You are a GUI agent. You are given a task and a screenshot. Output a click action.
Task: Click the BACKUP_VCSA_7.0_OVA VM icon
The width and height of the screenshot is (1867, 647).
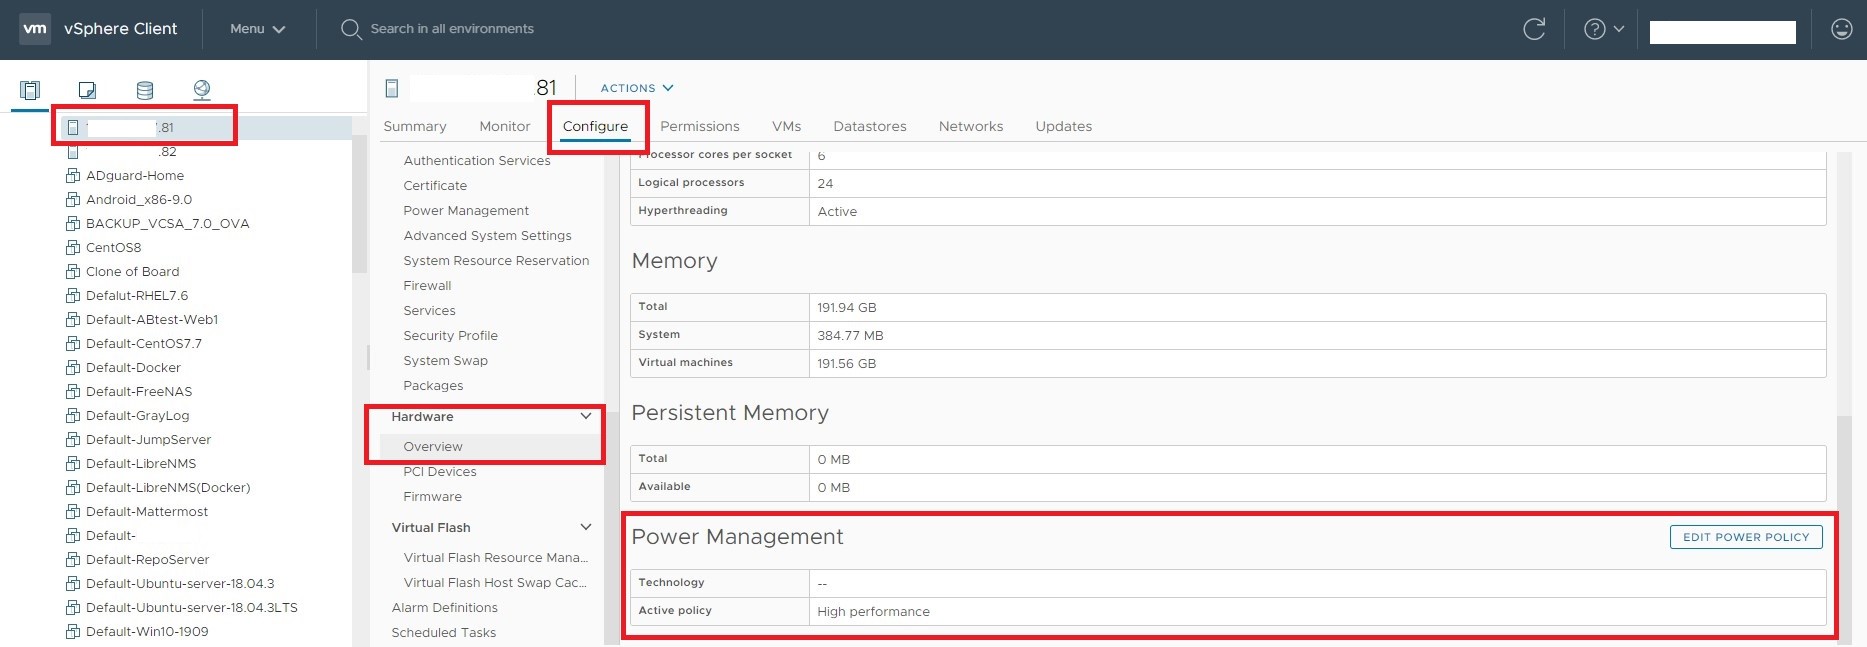tap(73, 223)
